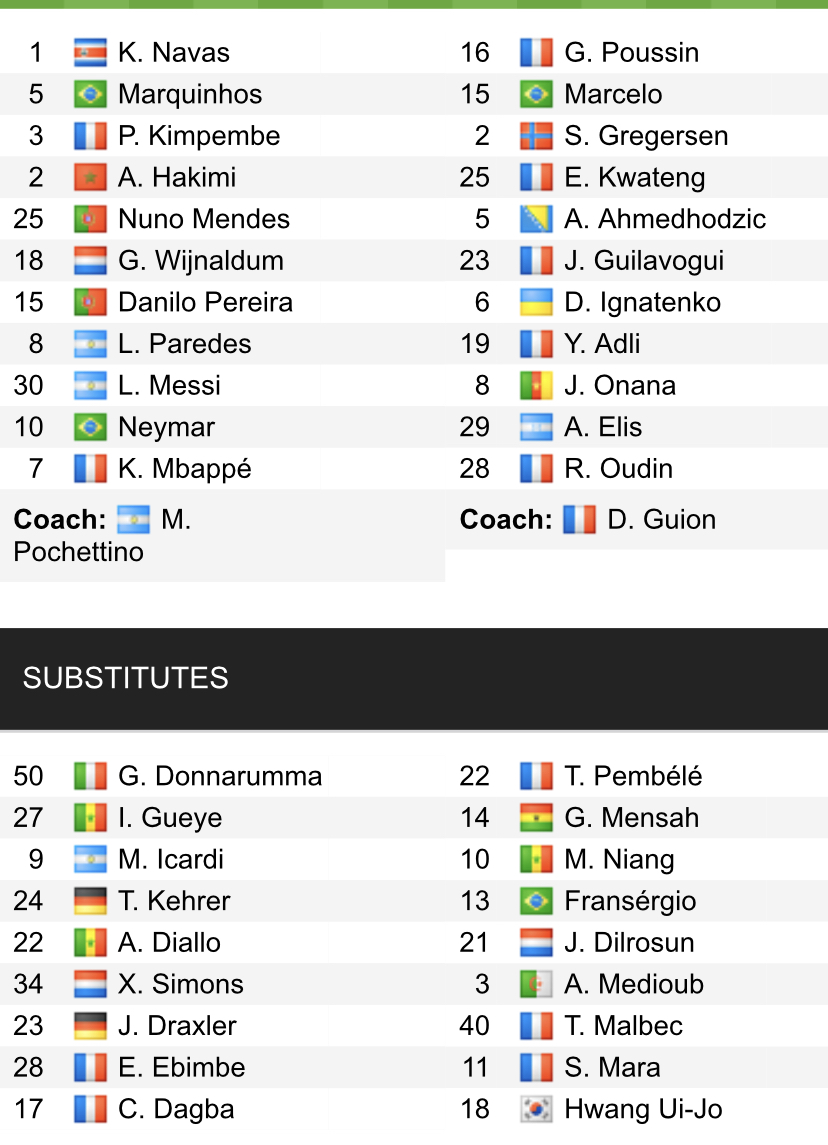828x1145 pixels.
Task: Select Neymar in the starting lineup
Action: click(166, 428)
